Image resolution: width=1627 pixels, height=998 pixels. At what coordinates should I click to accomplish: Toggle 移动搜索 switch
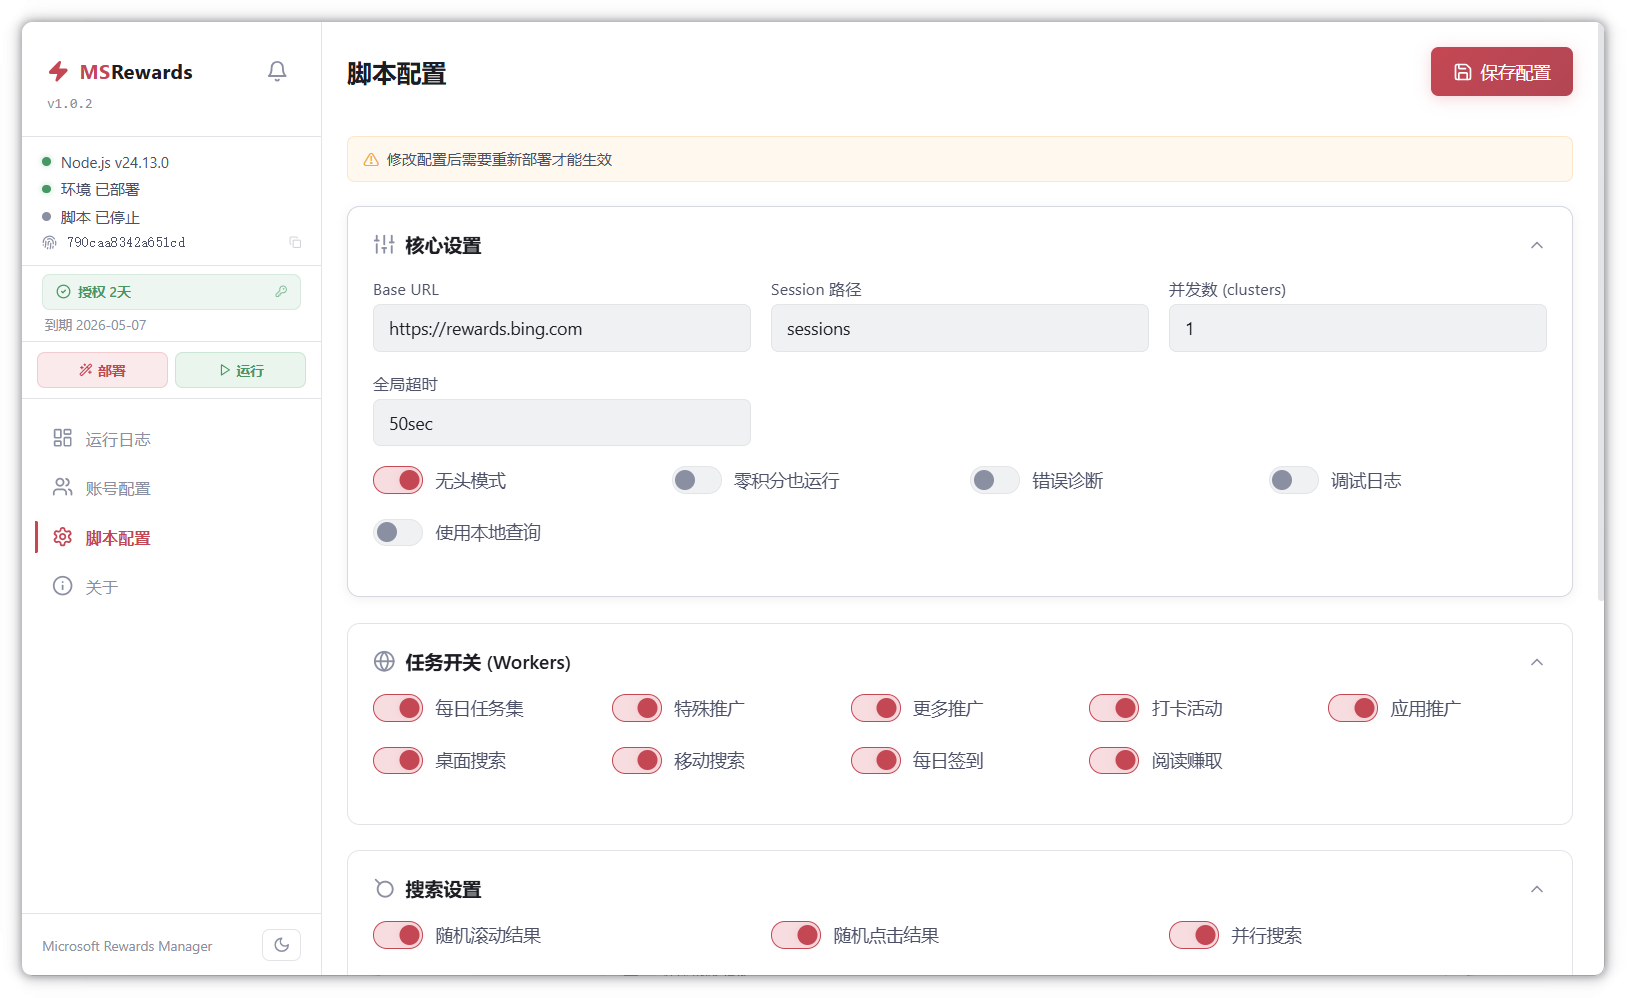637,760
